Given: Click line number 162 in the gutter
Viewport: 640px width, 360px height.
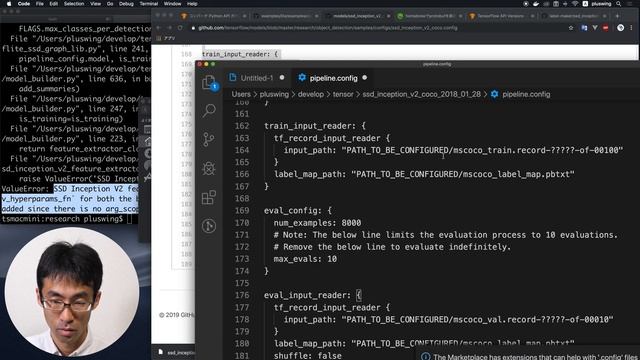Looking at the screenshot, I should pyautogui.click(x=242, y=126).
